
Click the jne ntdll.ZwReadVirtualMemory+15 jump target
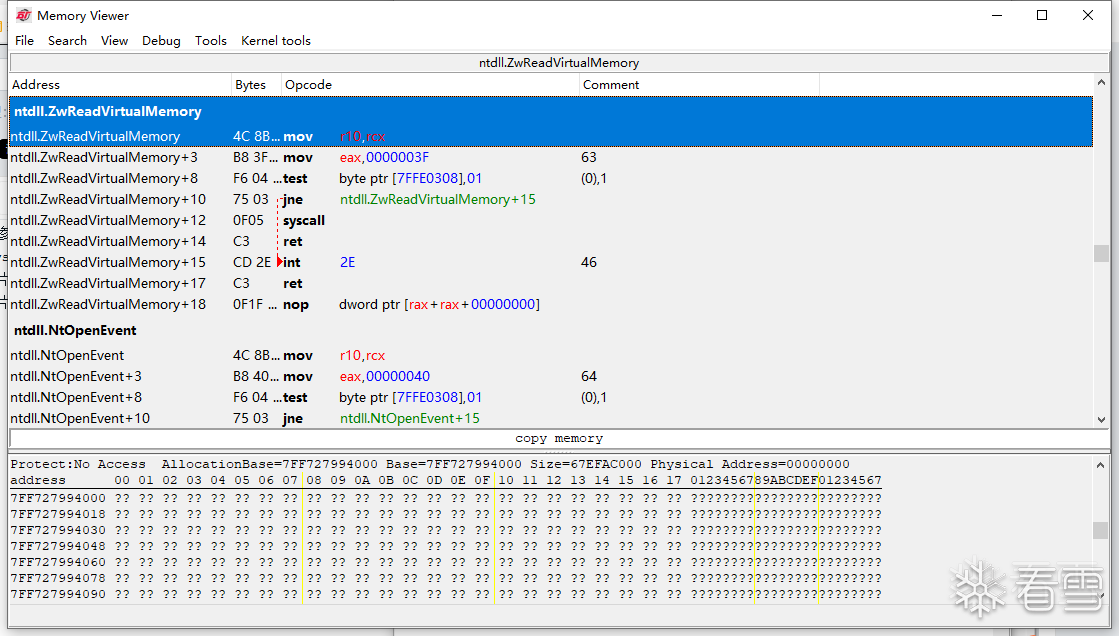pyautogui.click(x=437, y=199)
